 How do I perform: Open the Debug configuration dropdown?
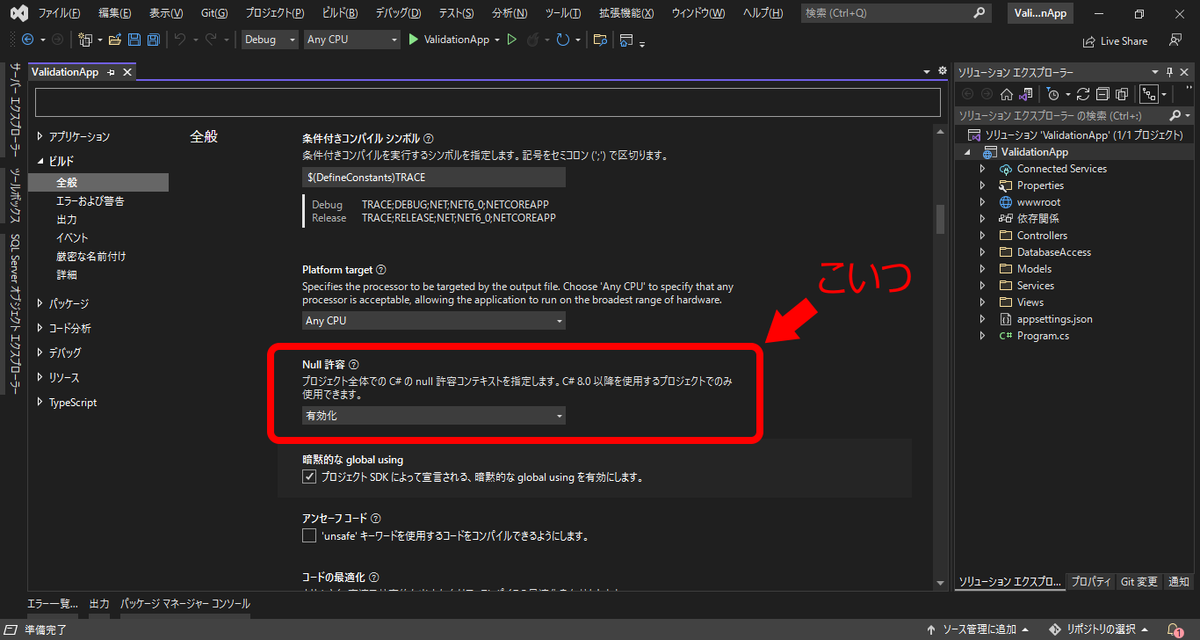(270, 40)
